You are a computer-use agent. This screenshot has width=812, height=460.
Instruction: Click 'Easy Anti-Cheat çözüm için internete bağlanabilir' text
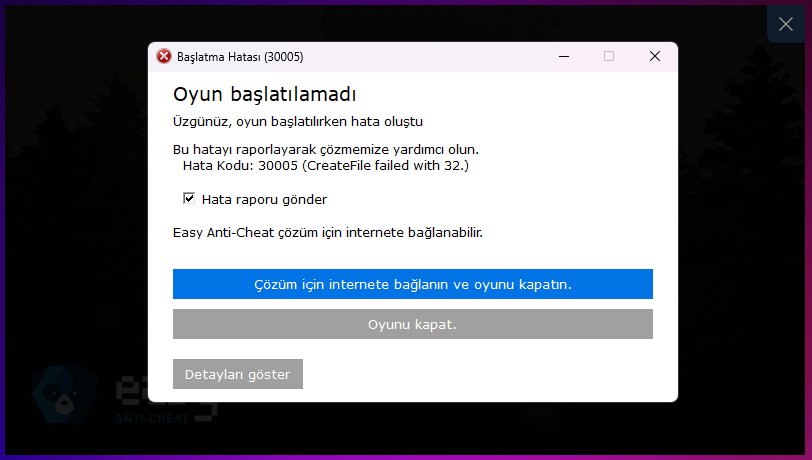pos(328,233)
